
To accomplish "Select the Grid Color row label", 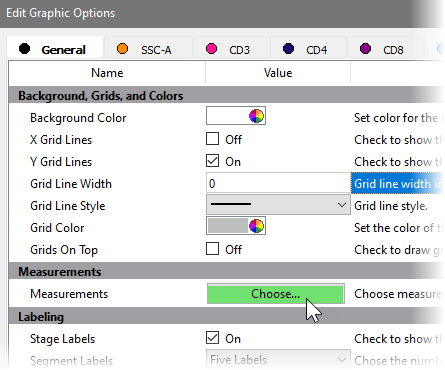I will (x=57, y=228).
